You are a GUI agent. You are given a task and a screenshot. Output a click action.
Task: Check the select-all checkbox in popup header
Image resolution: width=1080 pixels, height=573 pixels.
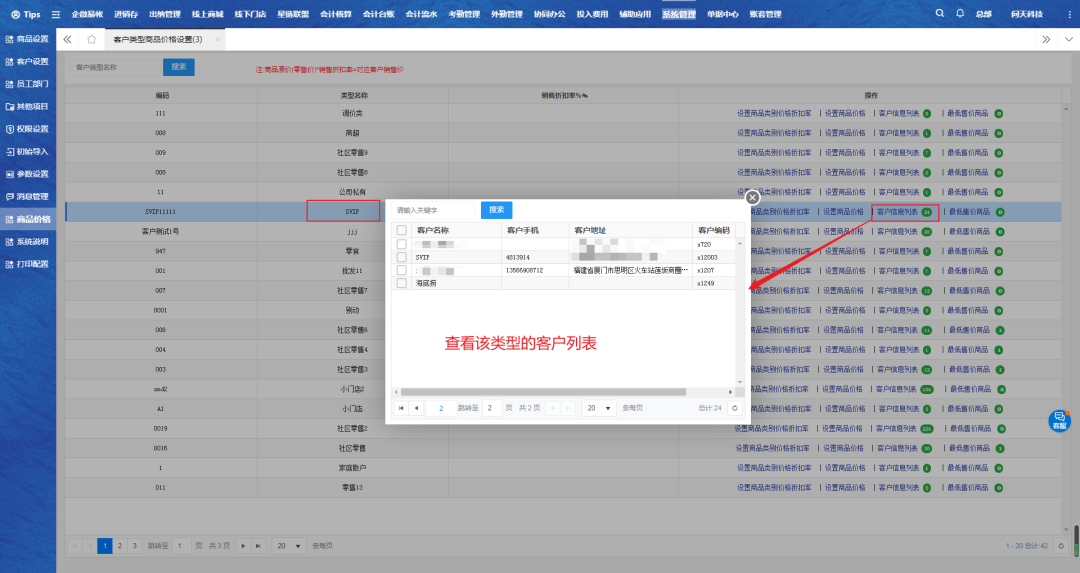click(x=402, y=230)
